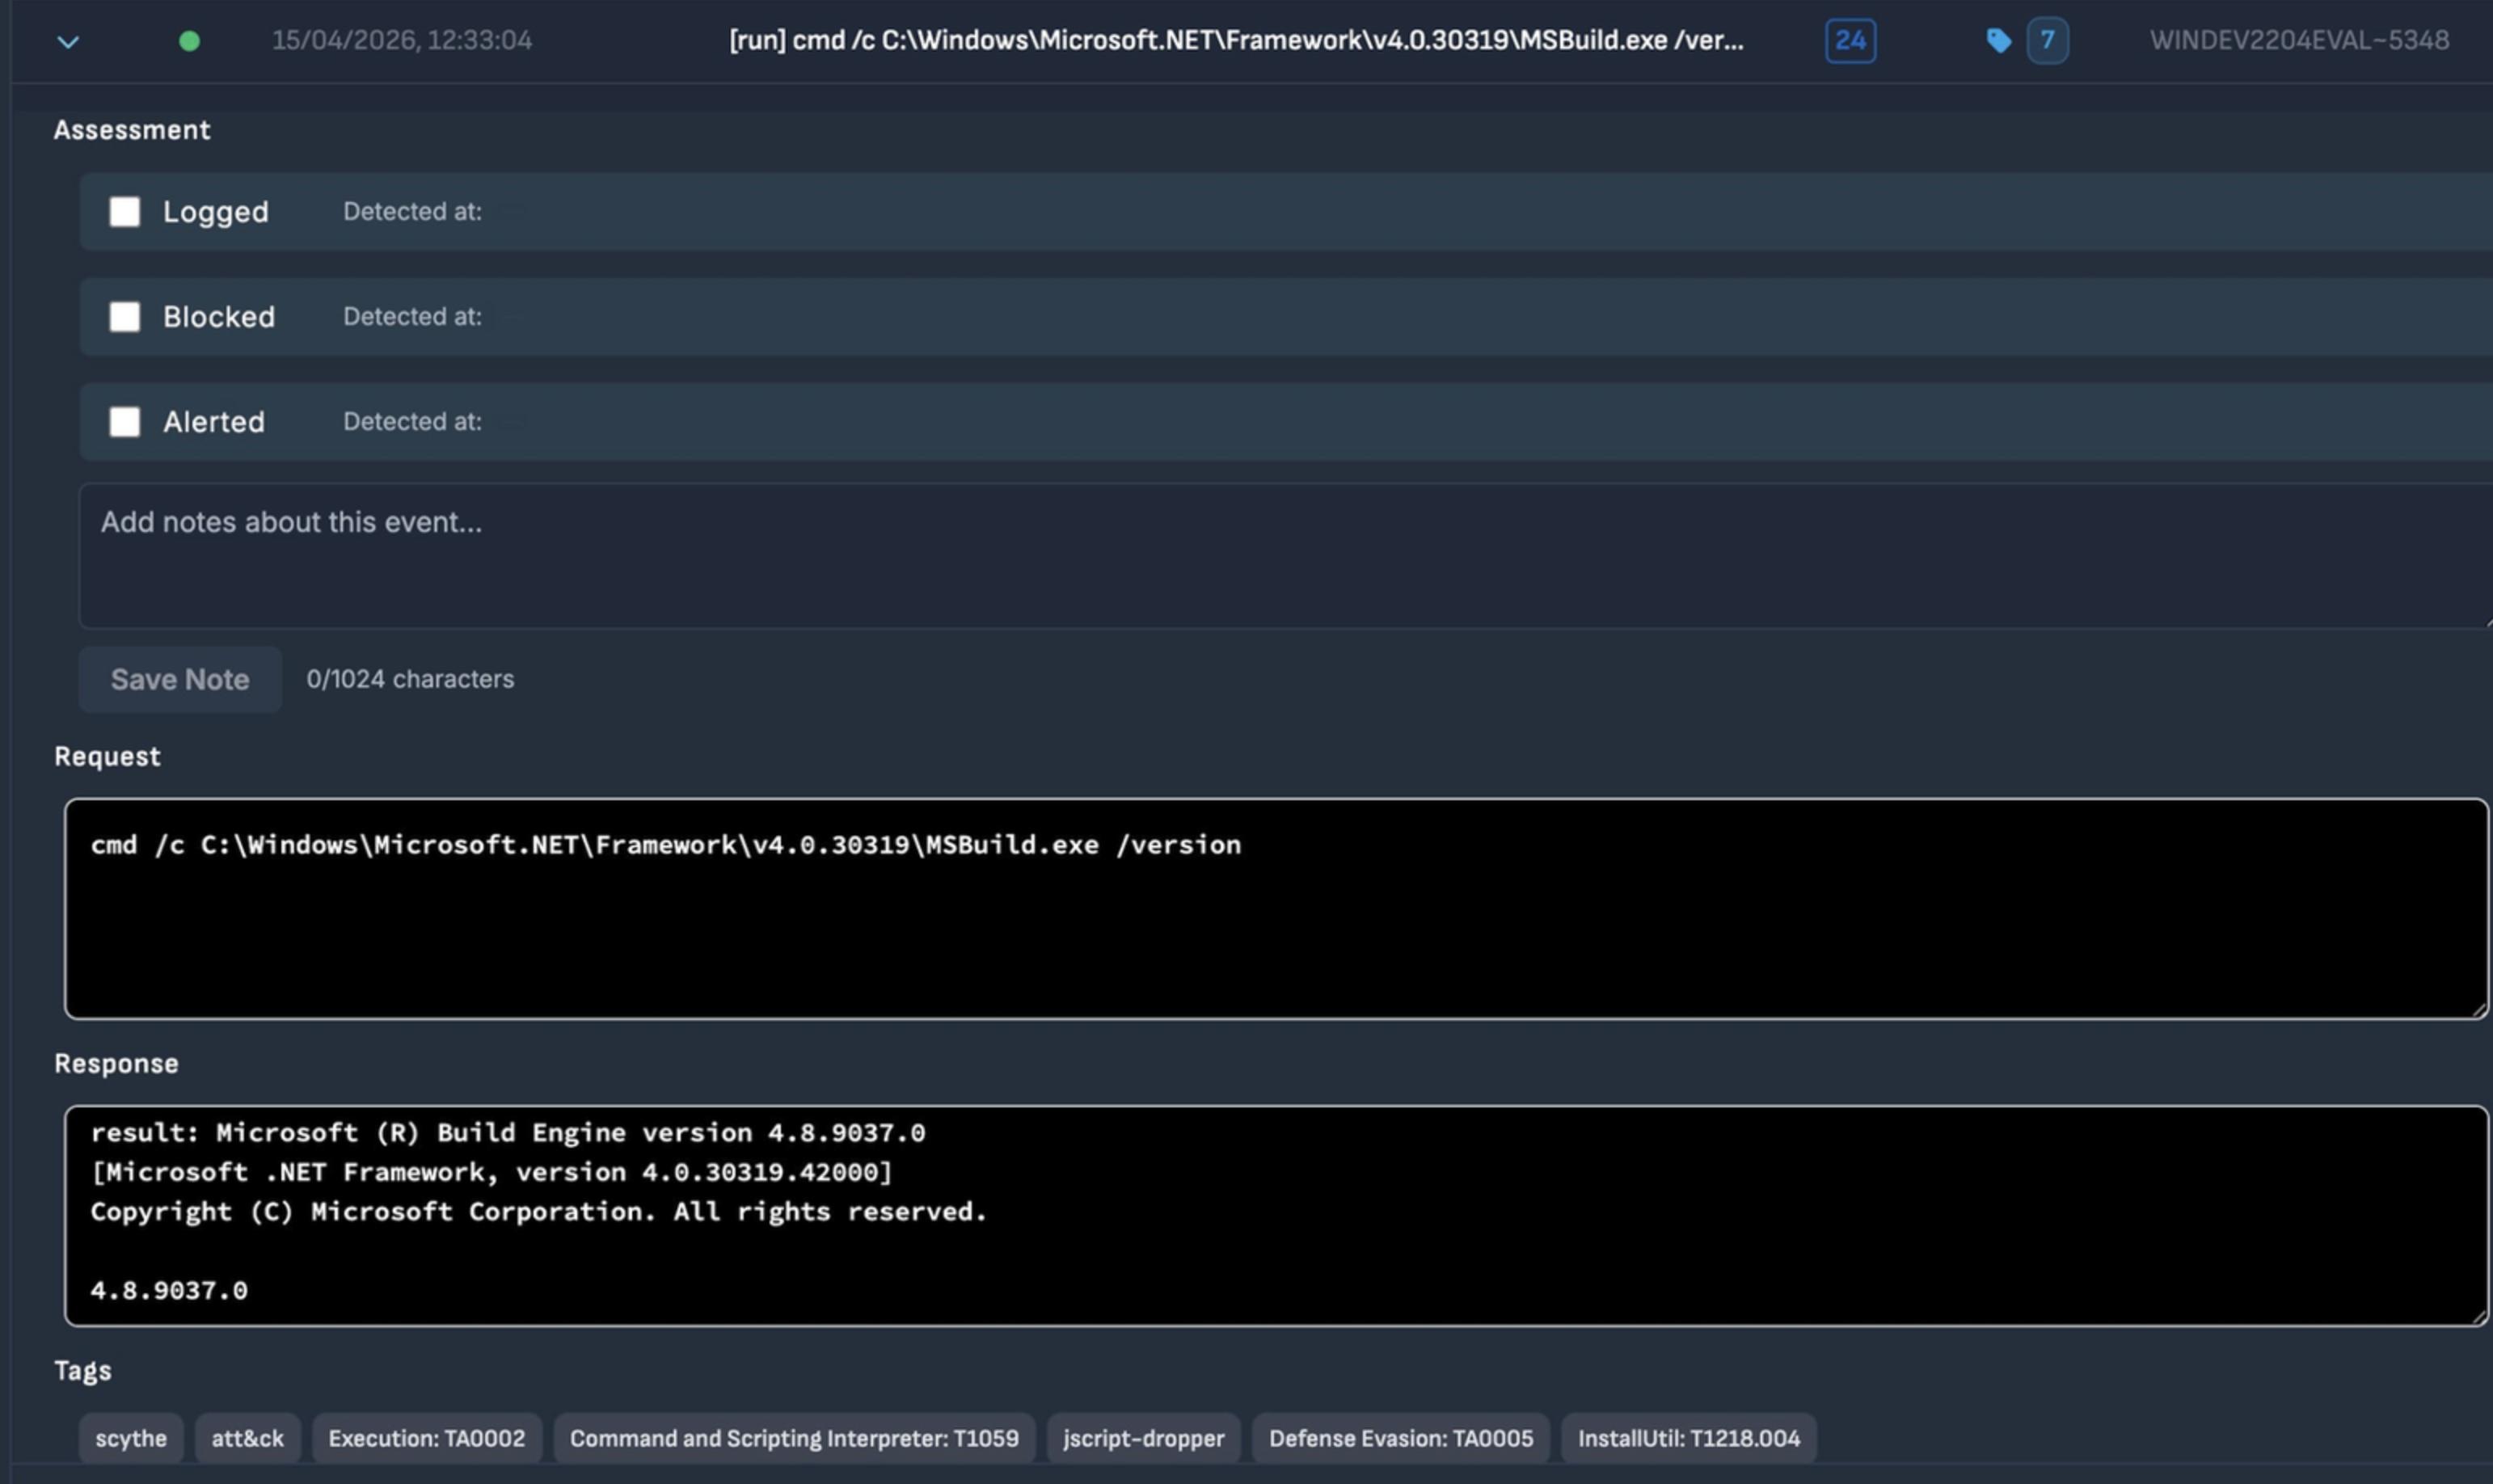Click the blue tag icon
Screen dimensions: 2493x1484
coord(1998,41)
